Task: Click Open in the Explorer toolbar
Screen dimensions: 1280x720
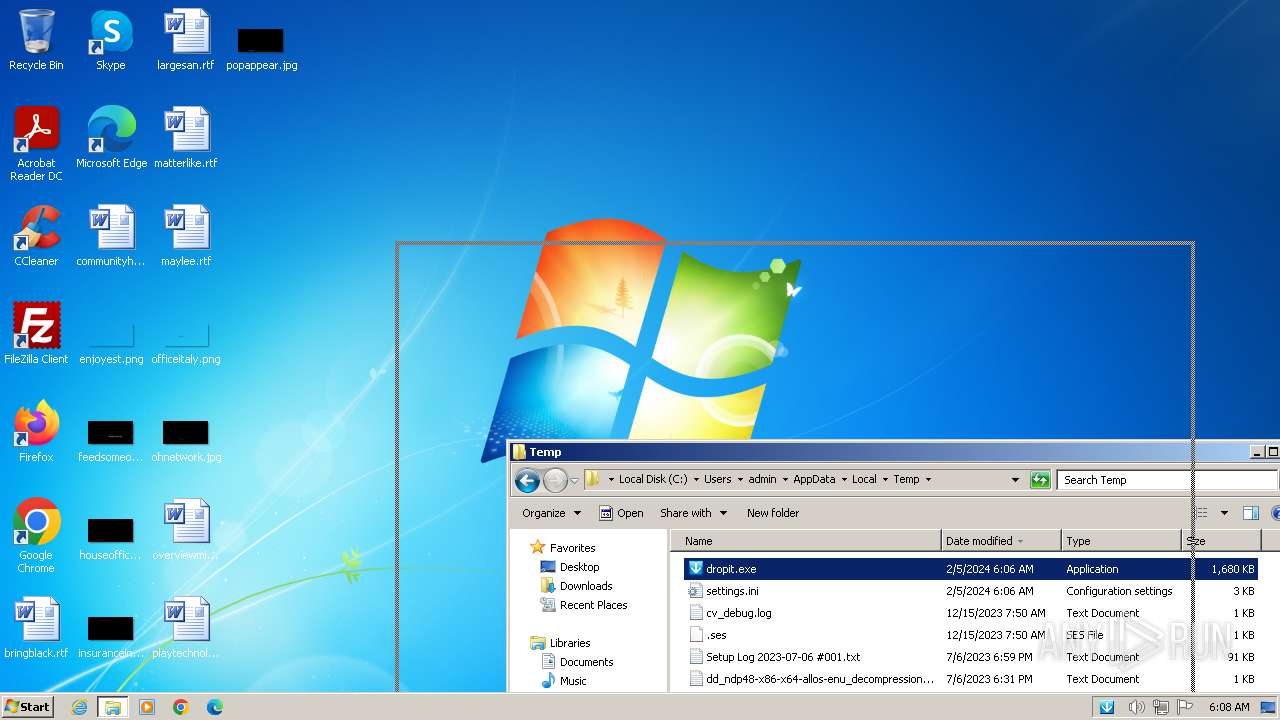Action: click(x=620, y=513)
